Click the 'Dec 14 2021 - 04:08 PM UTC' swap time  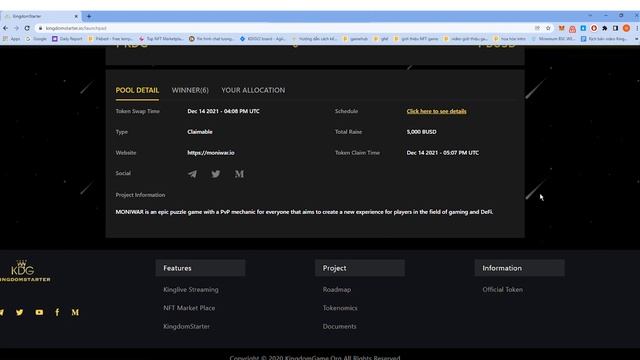coord(223,111)
